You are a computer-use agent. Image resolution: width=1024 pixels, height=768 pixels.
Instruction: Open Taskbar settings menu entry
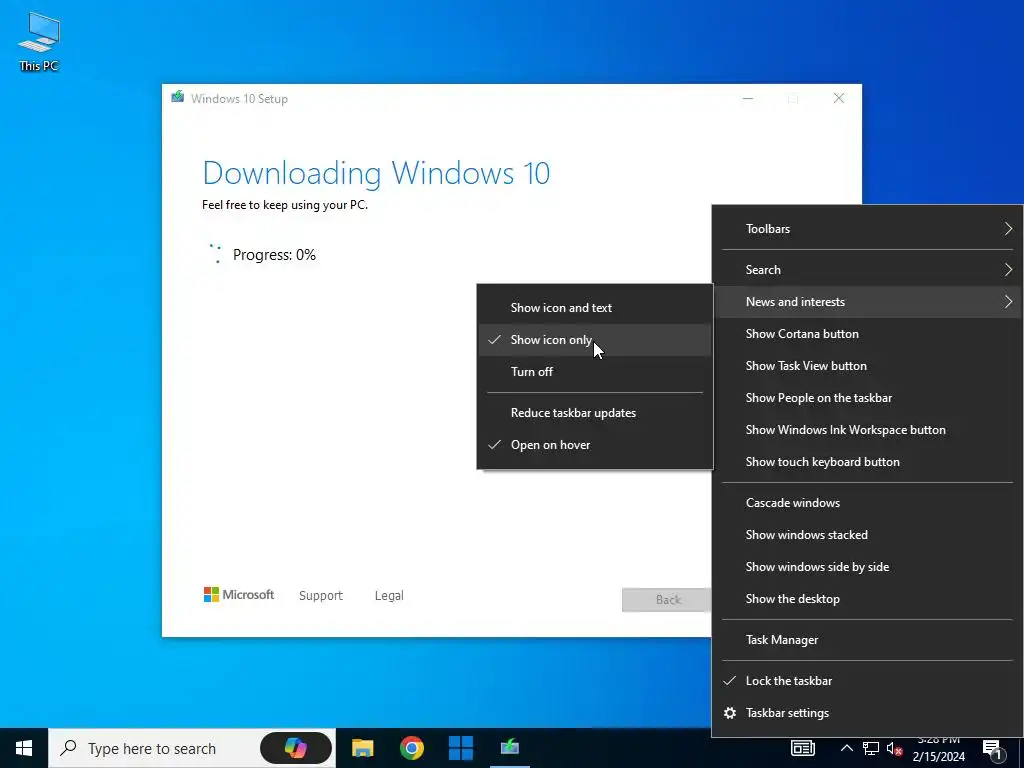867,713
